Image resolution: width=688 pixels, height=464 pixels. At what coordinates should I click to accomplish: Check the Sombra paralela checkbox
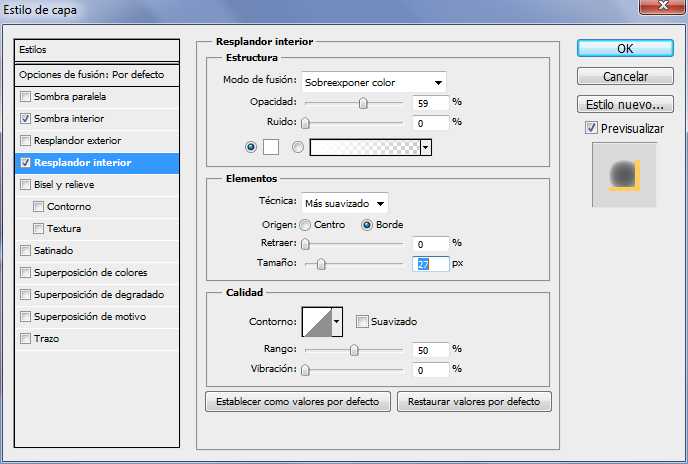25,97
